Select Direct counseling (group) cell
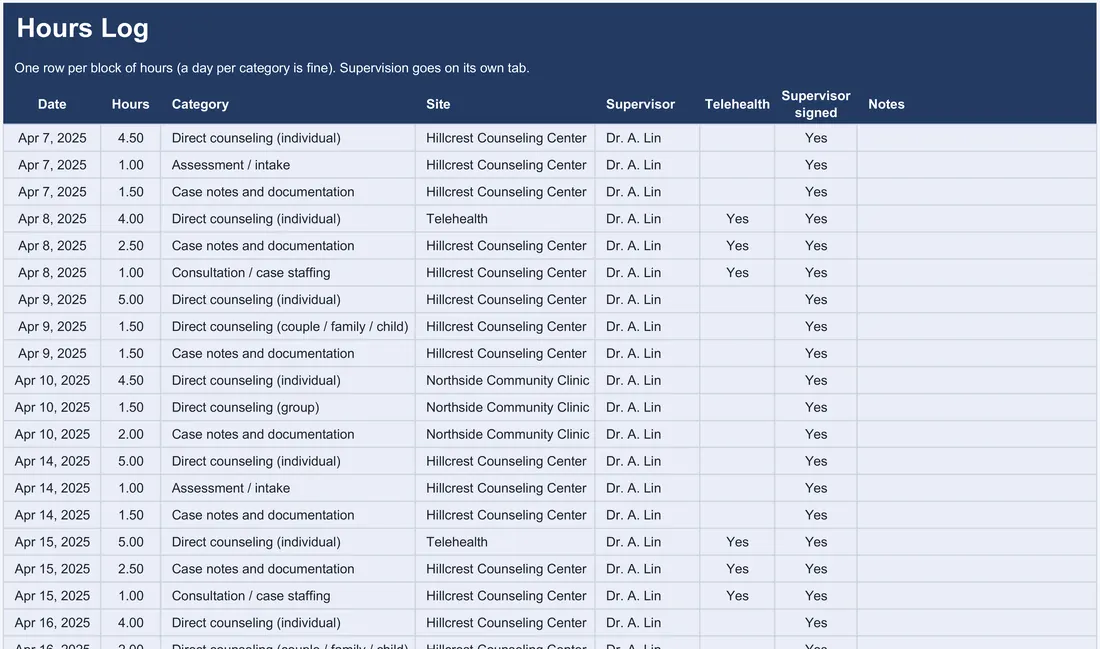Image resolution: width=1100 pixels, height=649 pixels. click(288, 407)
